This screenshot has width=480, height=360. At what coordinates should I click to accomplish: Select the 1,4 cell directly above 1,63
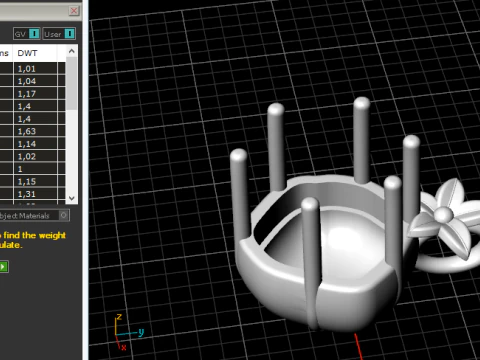point(35,119)
